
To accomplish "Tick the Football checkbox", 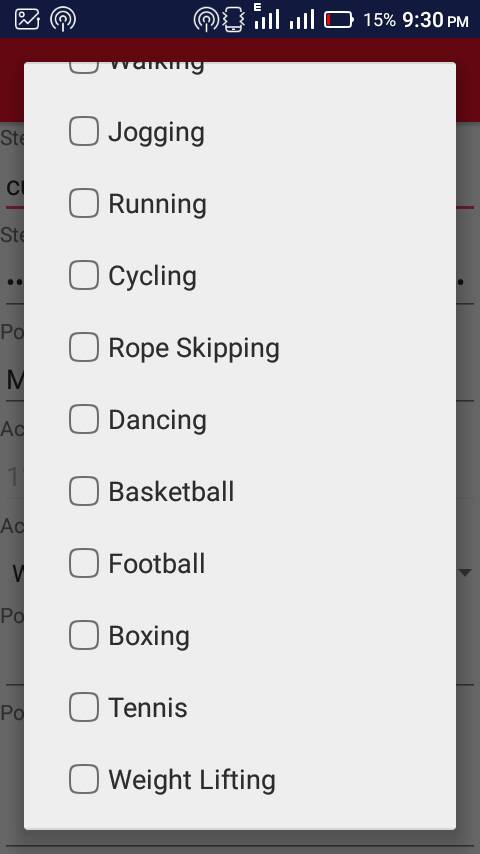I will click(84, 563).
